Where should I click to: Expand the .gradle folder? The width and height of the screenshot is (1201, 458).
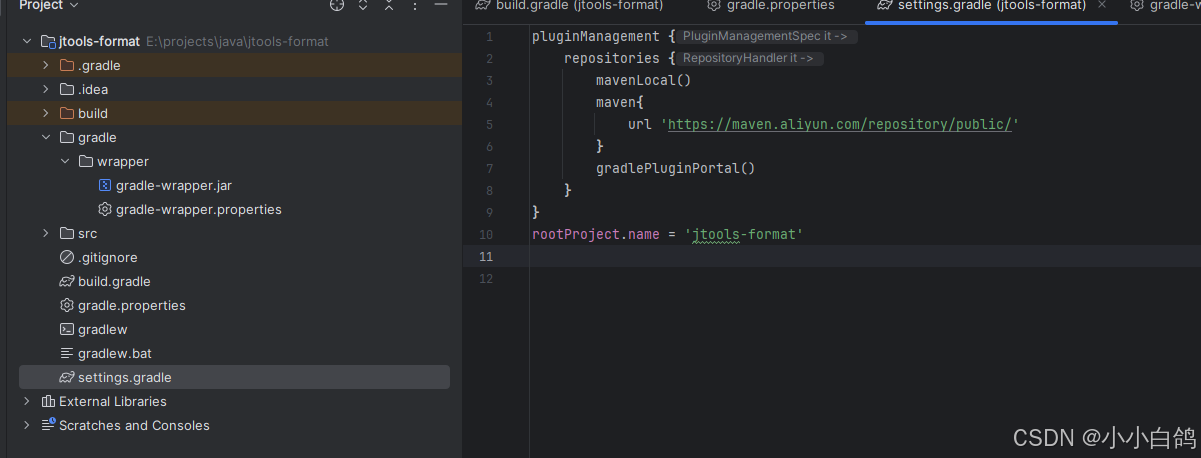pyautogui.click(x=46, y=66)
